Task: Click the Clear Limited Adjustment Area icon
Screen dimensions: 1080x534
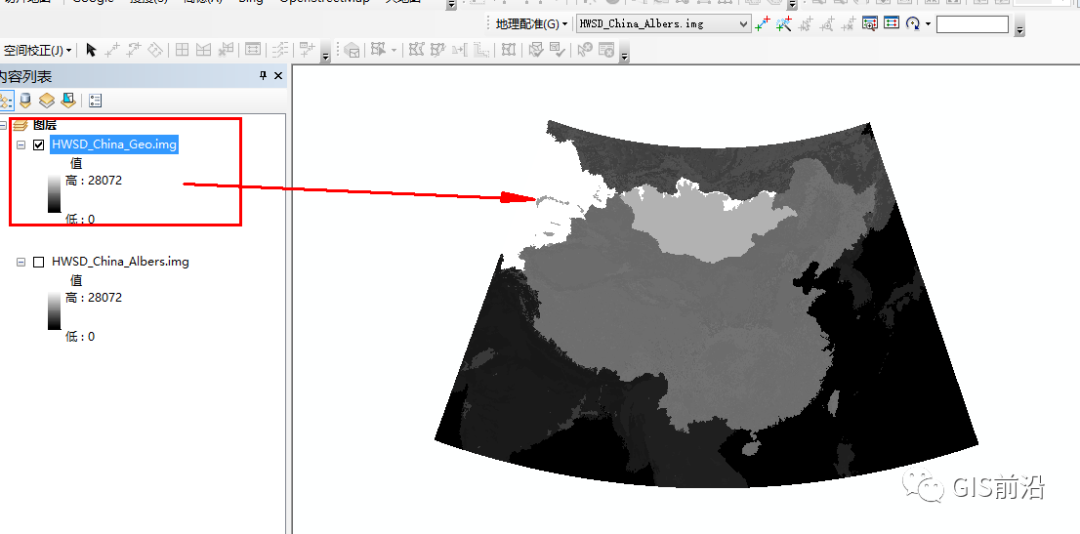Action: tap(225, 50)
